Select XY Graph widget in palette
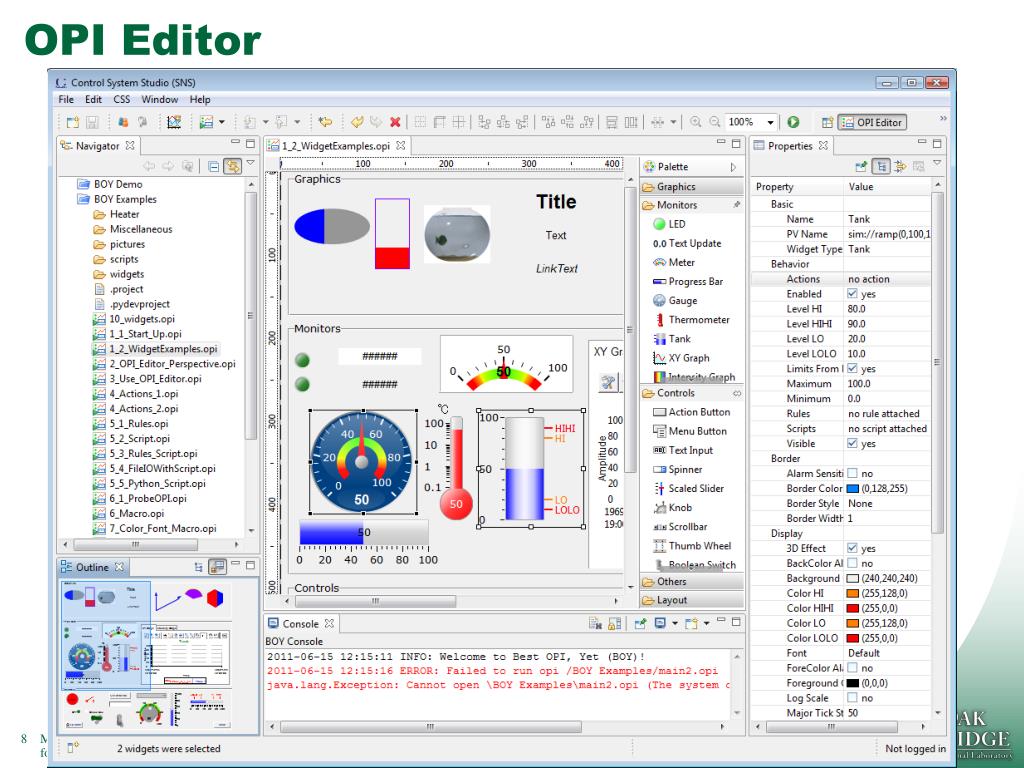1024x768 pixels. pyautogui.click(x=681, y=358)
